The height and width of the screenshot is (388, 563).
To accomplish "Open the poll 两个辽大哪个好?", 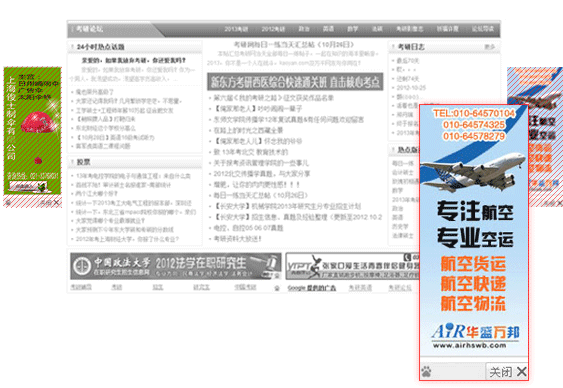I will tap(97, 194).
